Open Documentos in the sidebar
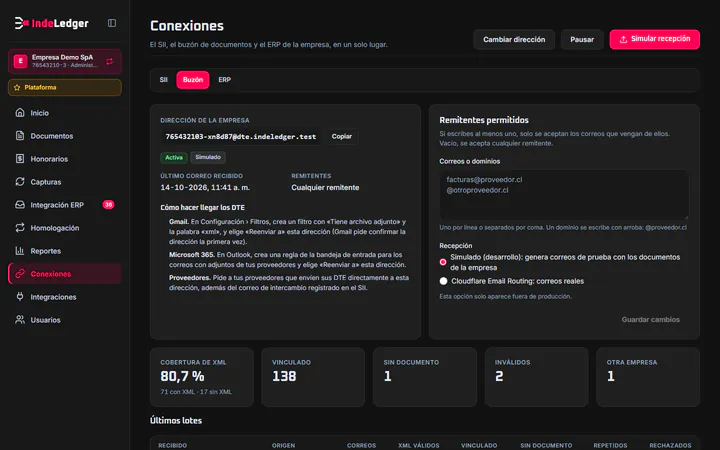The width and height of the screenshot is (720, 450). click(65, 135)
